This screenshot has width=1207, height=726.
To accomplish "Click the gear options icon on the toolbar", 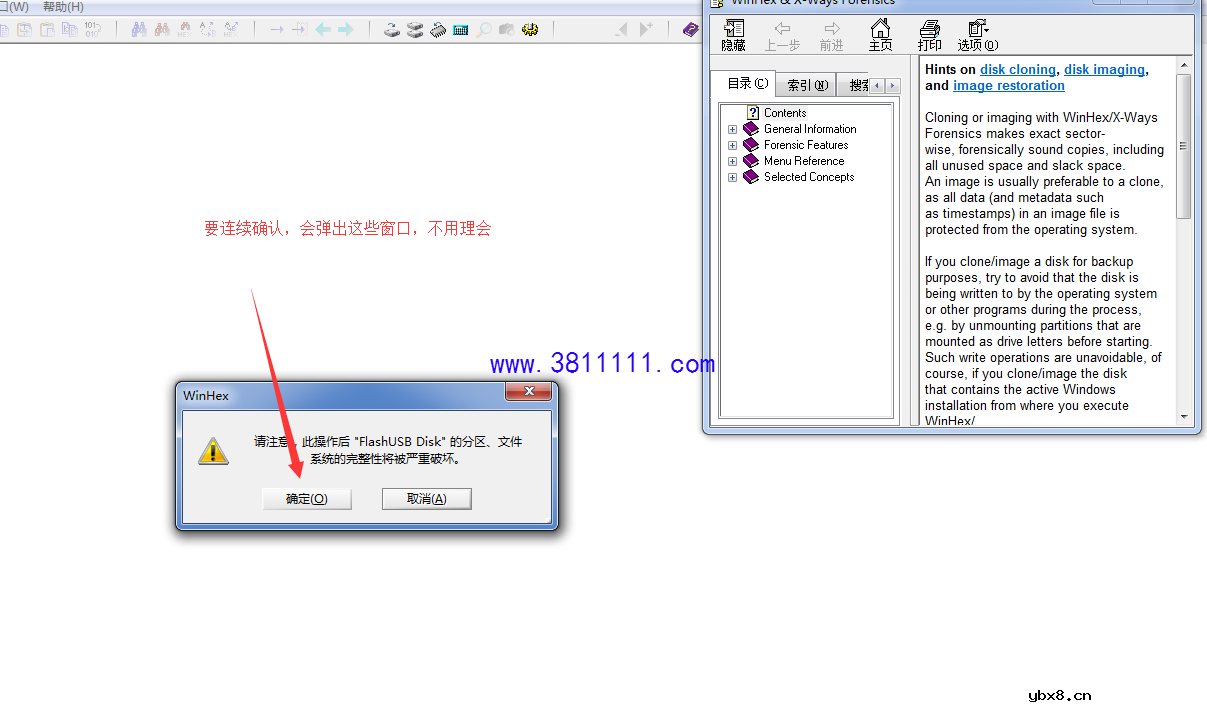I will (530, 29).
